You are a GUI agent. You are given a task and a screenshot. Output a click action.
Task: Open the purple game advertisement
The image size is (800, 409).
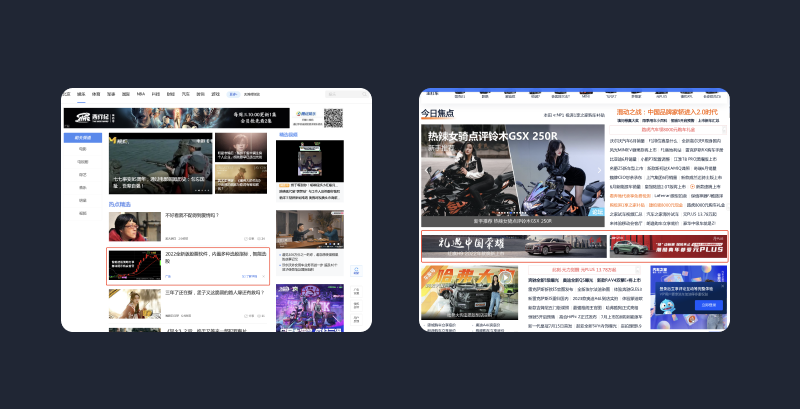coord(310,308)
